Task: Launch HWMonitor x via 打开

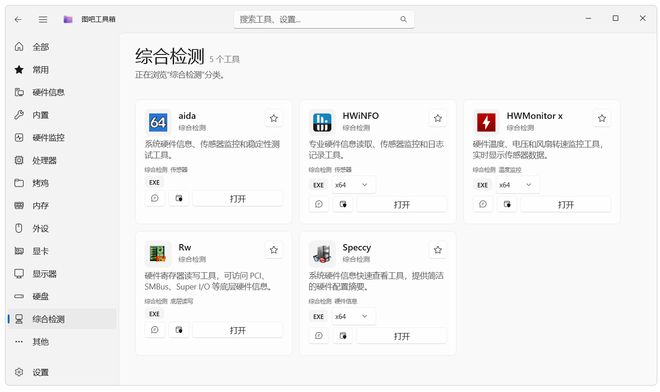Action: (566, 204)
